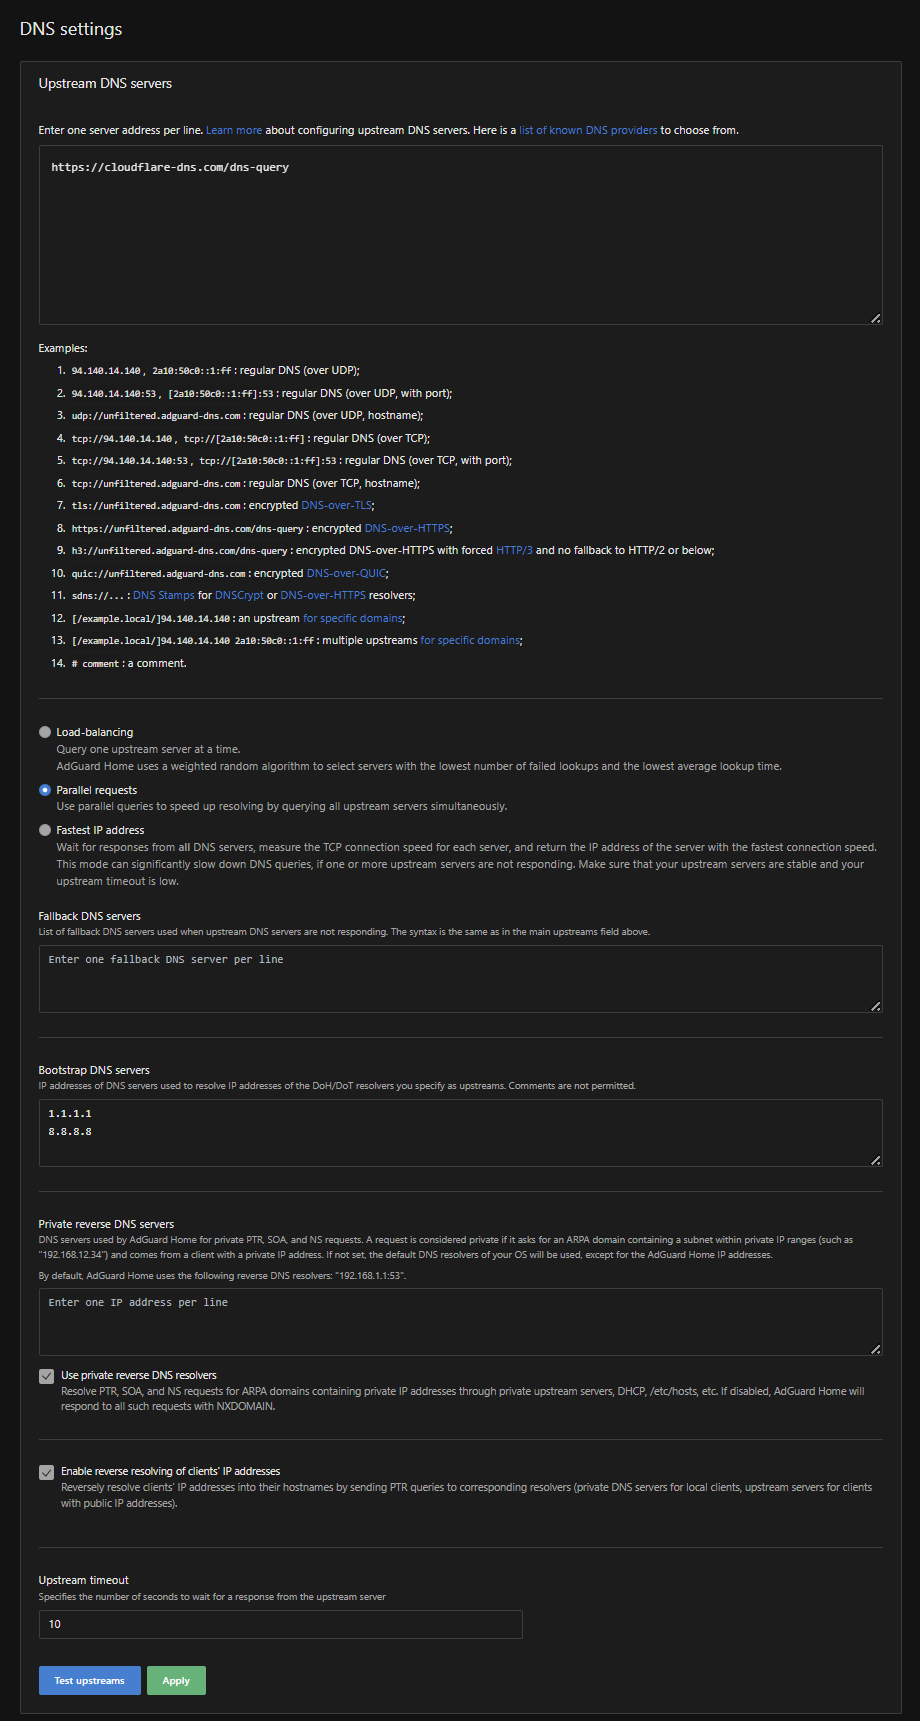This screenshot has height=1721, width=920.
Task: Open 'for specific domains' link in example 13
Action: [x=470, y=640]
